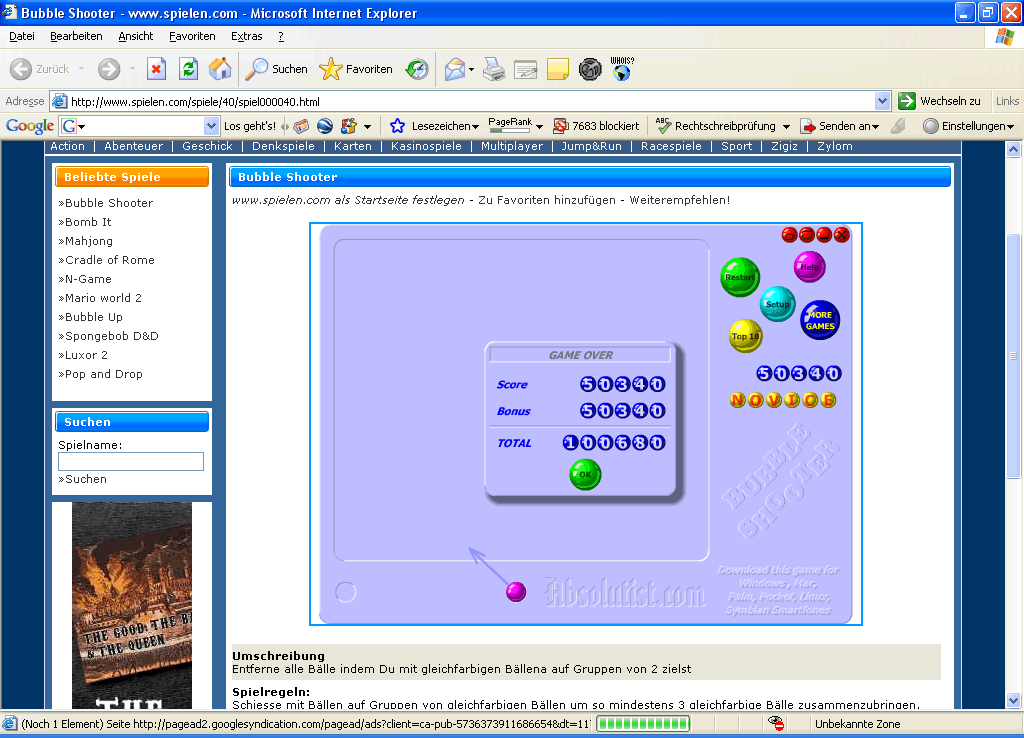Confirm game over with green OK bubble

[x=585, y=474]
